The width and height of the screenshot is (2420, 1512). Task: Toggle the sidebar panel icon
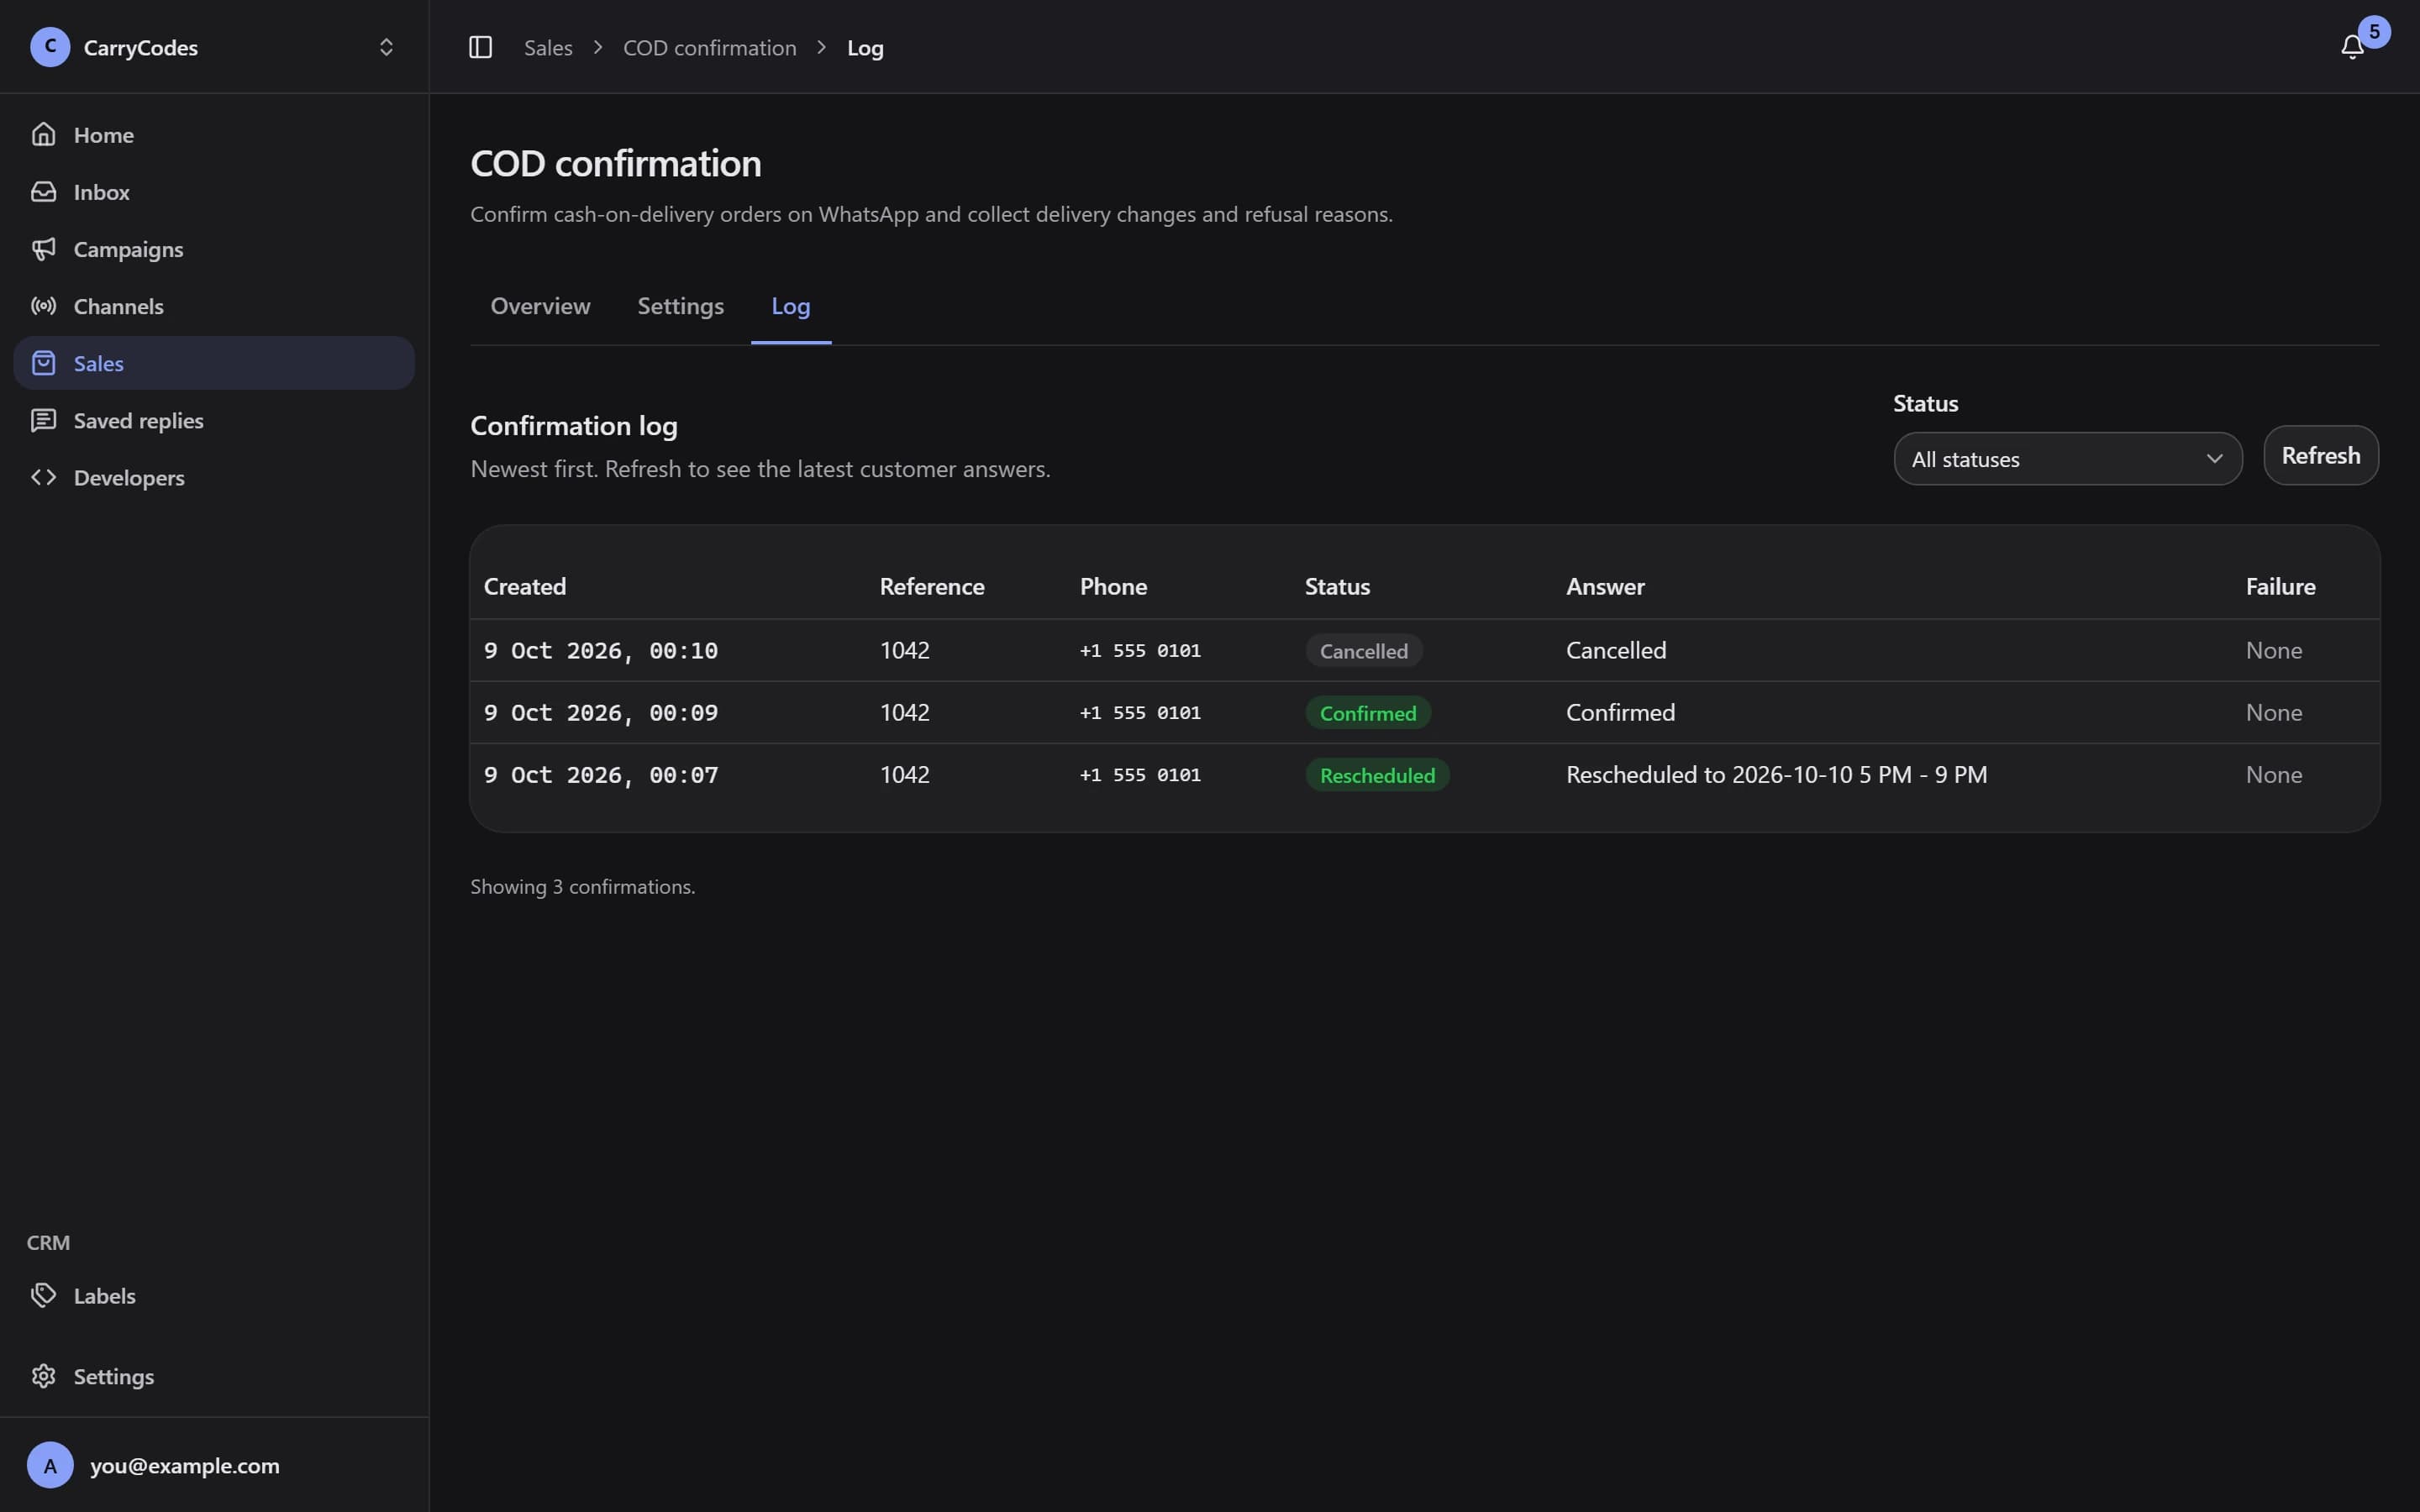480,47
